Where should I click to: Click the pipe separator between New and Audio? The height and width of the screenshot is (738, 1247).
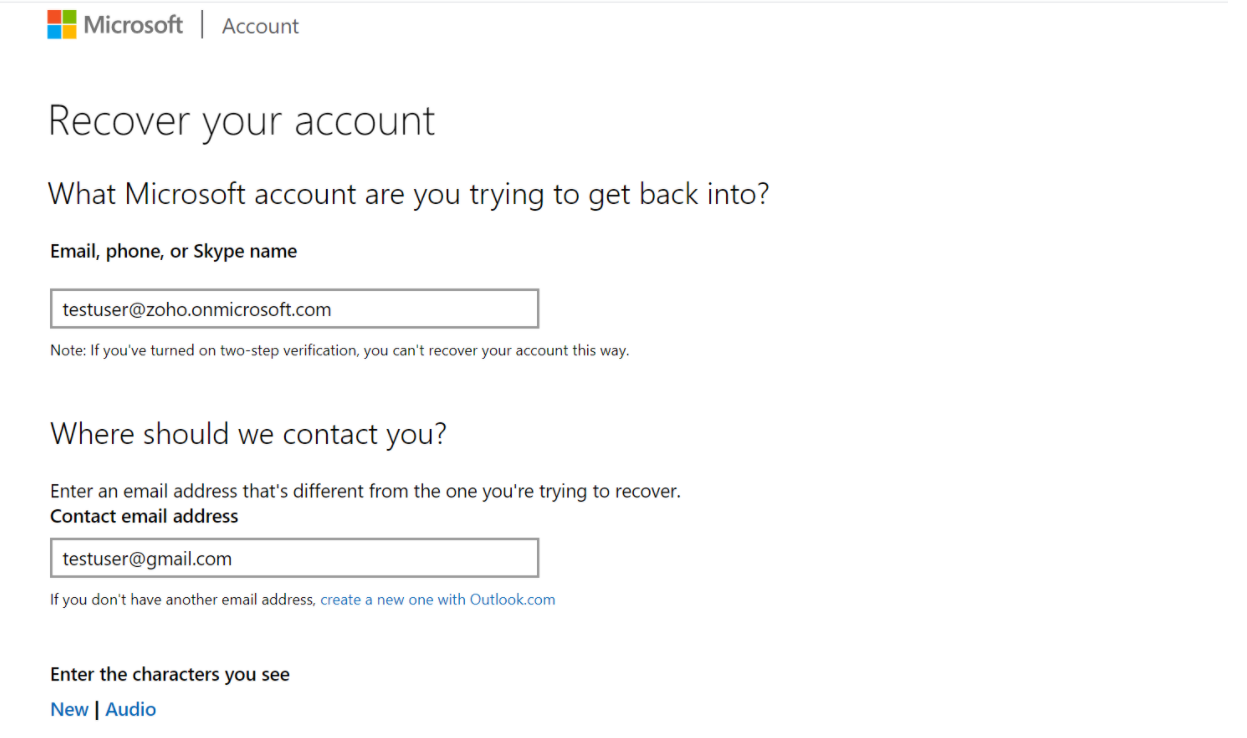(97, 709)
